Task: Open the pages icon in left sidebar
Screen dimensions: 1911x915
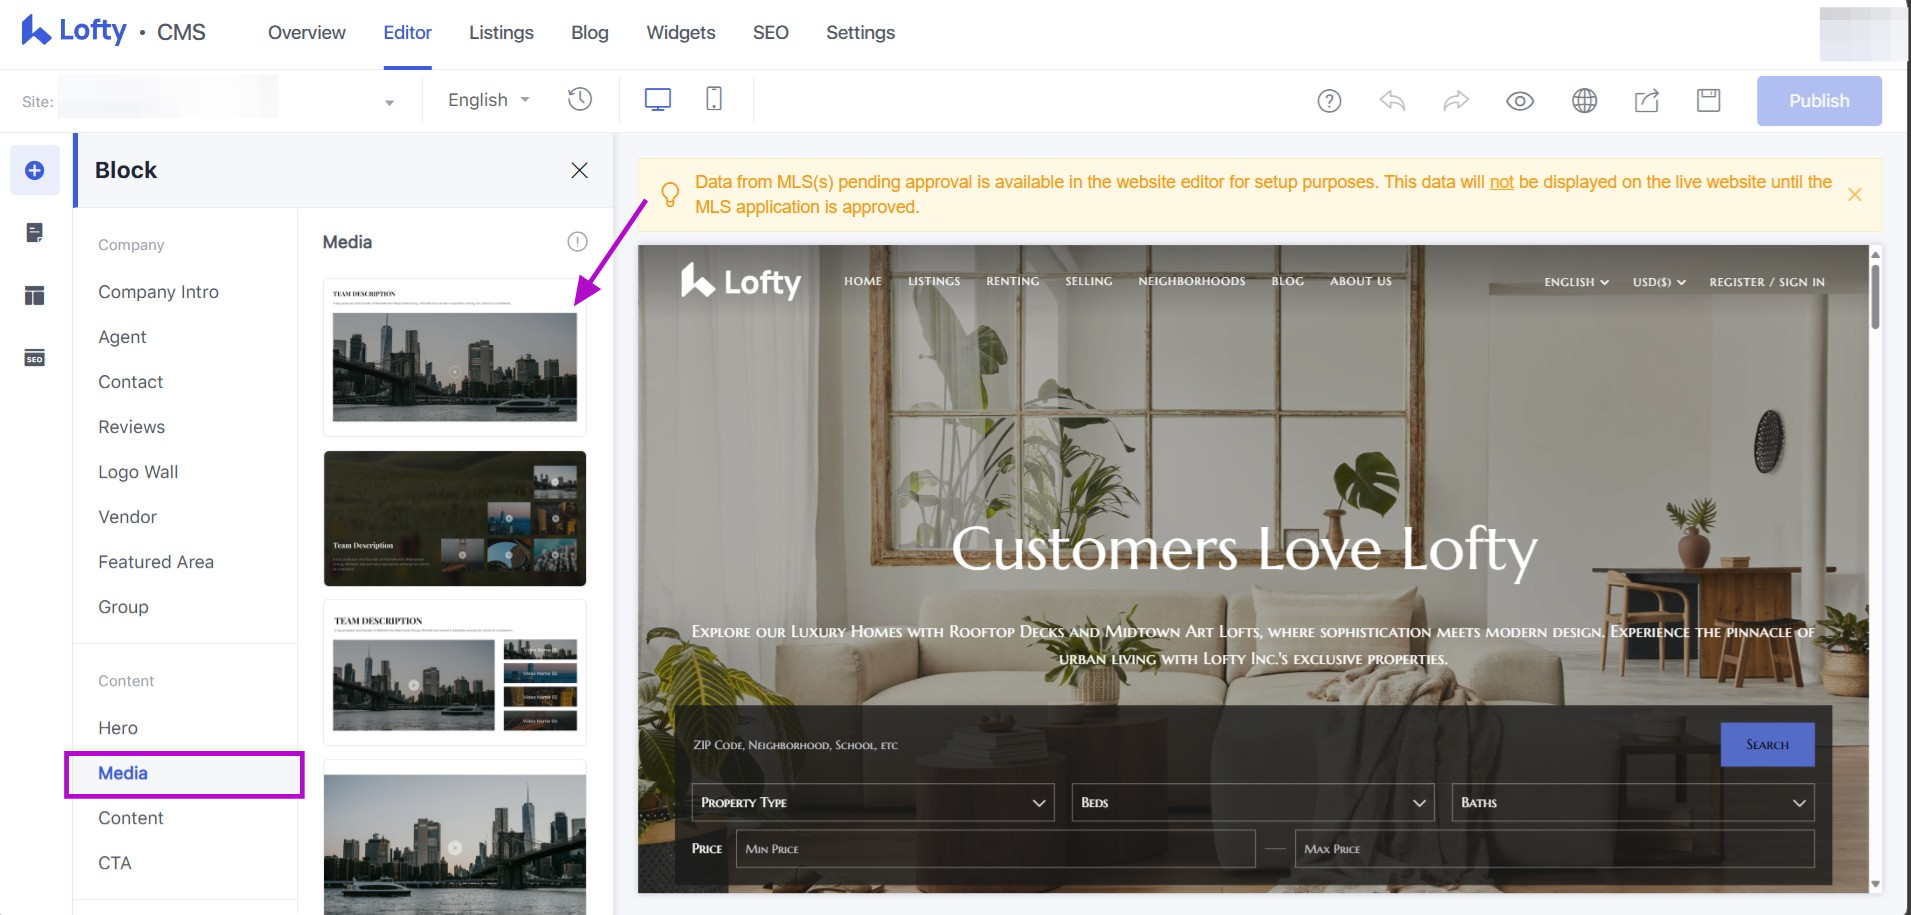Action: 35,233
